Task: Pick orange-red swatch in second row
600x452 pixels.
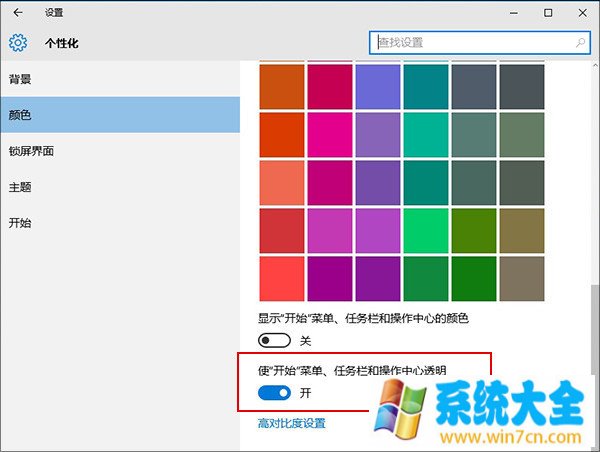Action: coord(282,135)
